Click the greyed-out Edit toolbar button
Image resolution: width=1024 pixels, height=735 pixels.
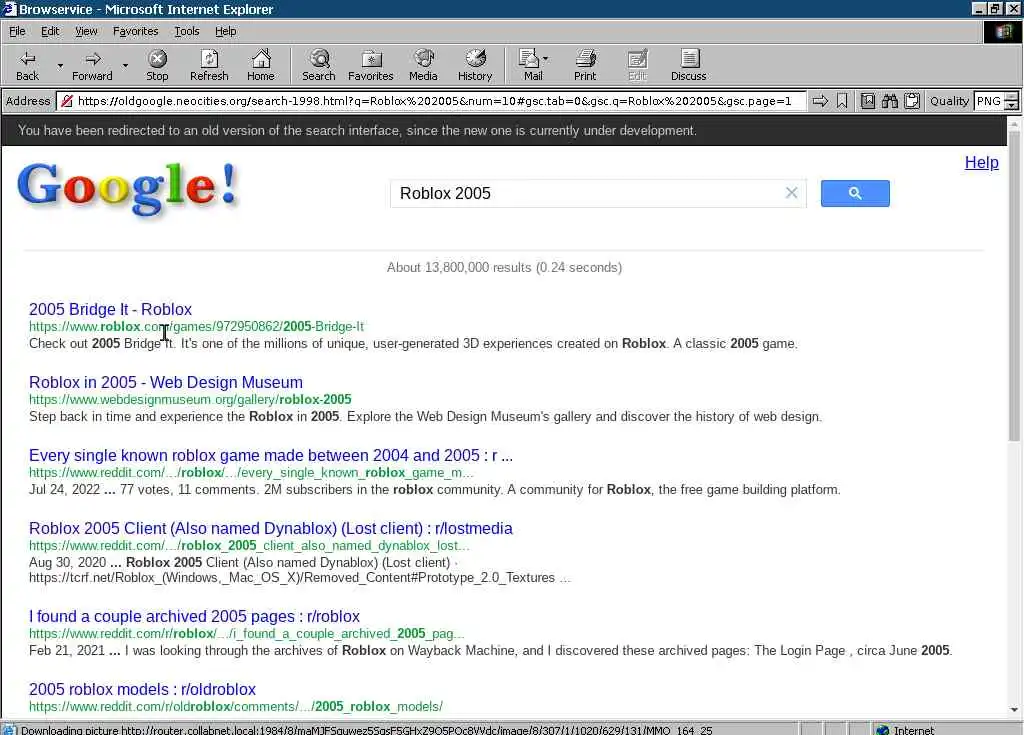(637, 65)
